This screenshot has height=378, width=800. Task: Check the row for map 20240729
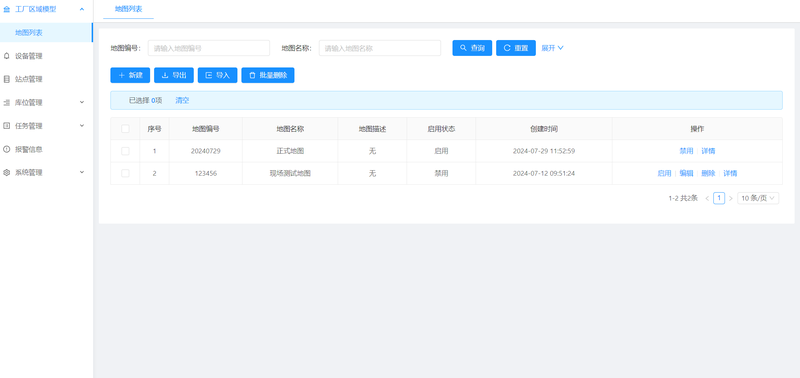[125, 151]
